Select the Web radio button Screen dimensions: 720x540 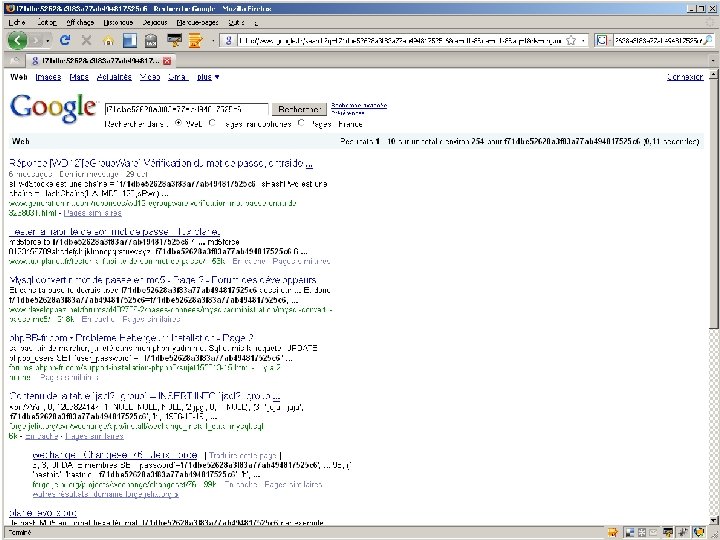pyautogui.click(x=178, y=123)
